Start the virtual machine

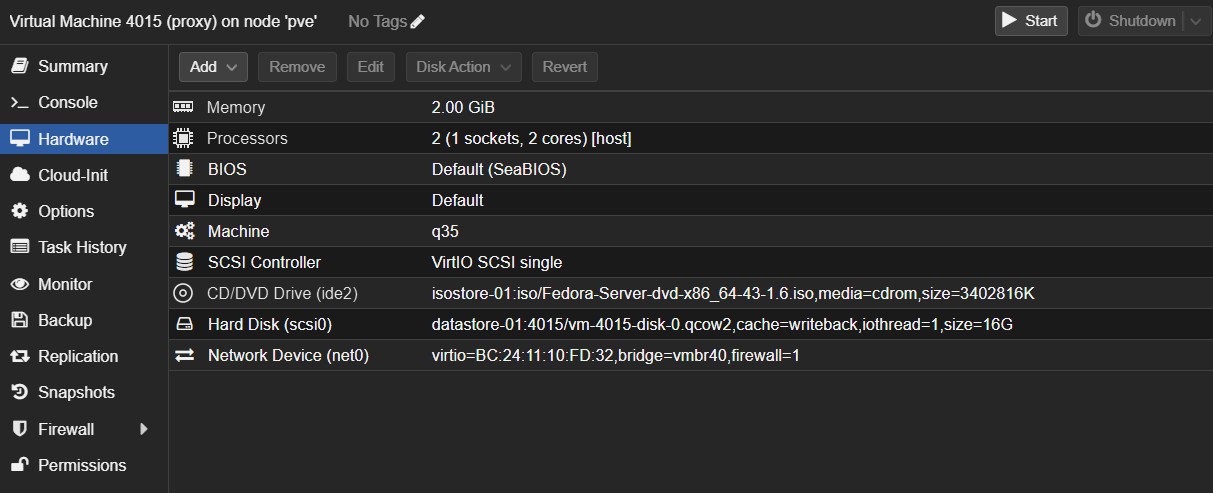[x=1031, y=21]
